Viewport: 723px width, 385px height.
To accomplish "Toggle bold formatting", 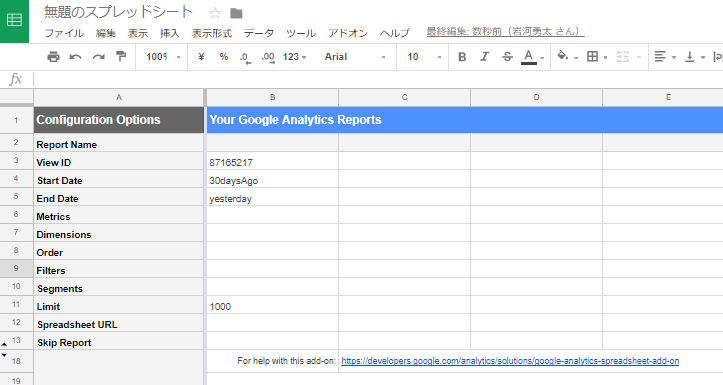I will click(x=462, y=57).
